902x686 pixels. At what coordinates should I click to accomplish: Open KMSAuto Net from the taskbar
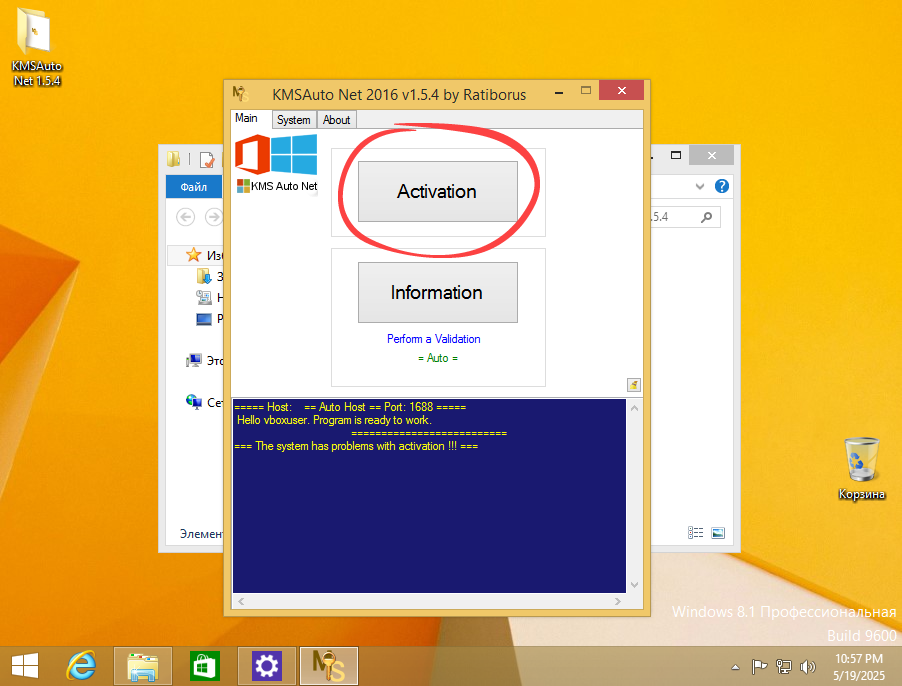tap(328, 665)
